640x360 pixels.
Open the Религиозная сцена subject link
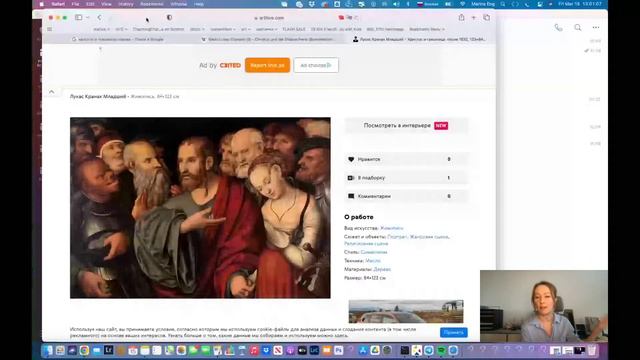pyautogui.click(x=366, y=244)
